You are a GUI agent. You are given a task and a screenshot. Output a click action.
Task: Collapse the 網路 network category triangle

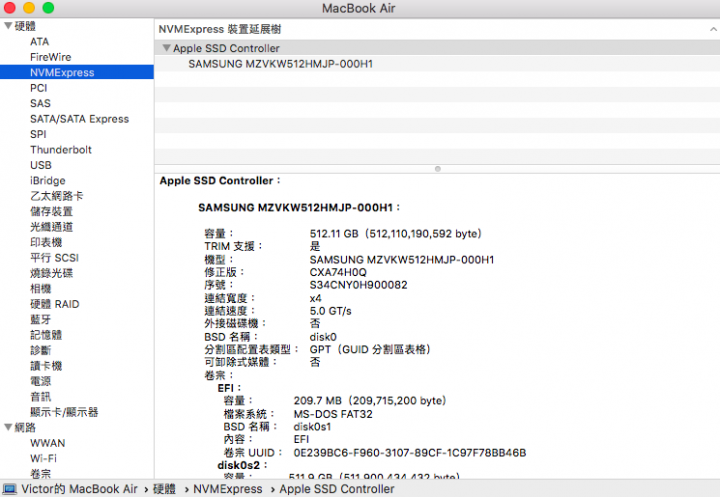[x=8, y=427]
